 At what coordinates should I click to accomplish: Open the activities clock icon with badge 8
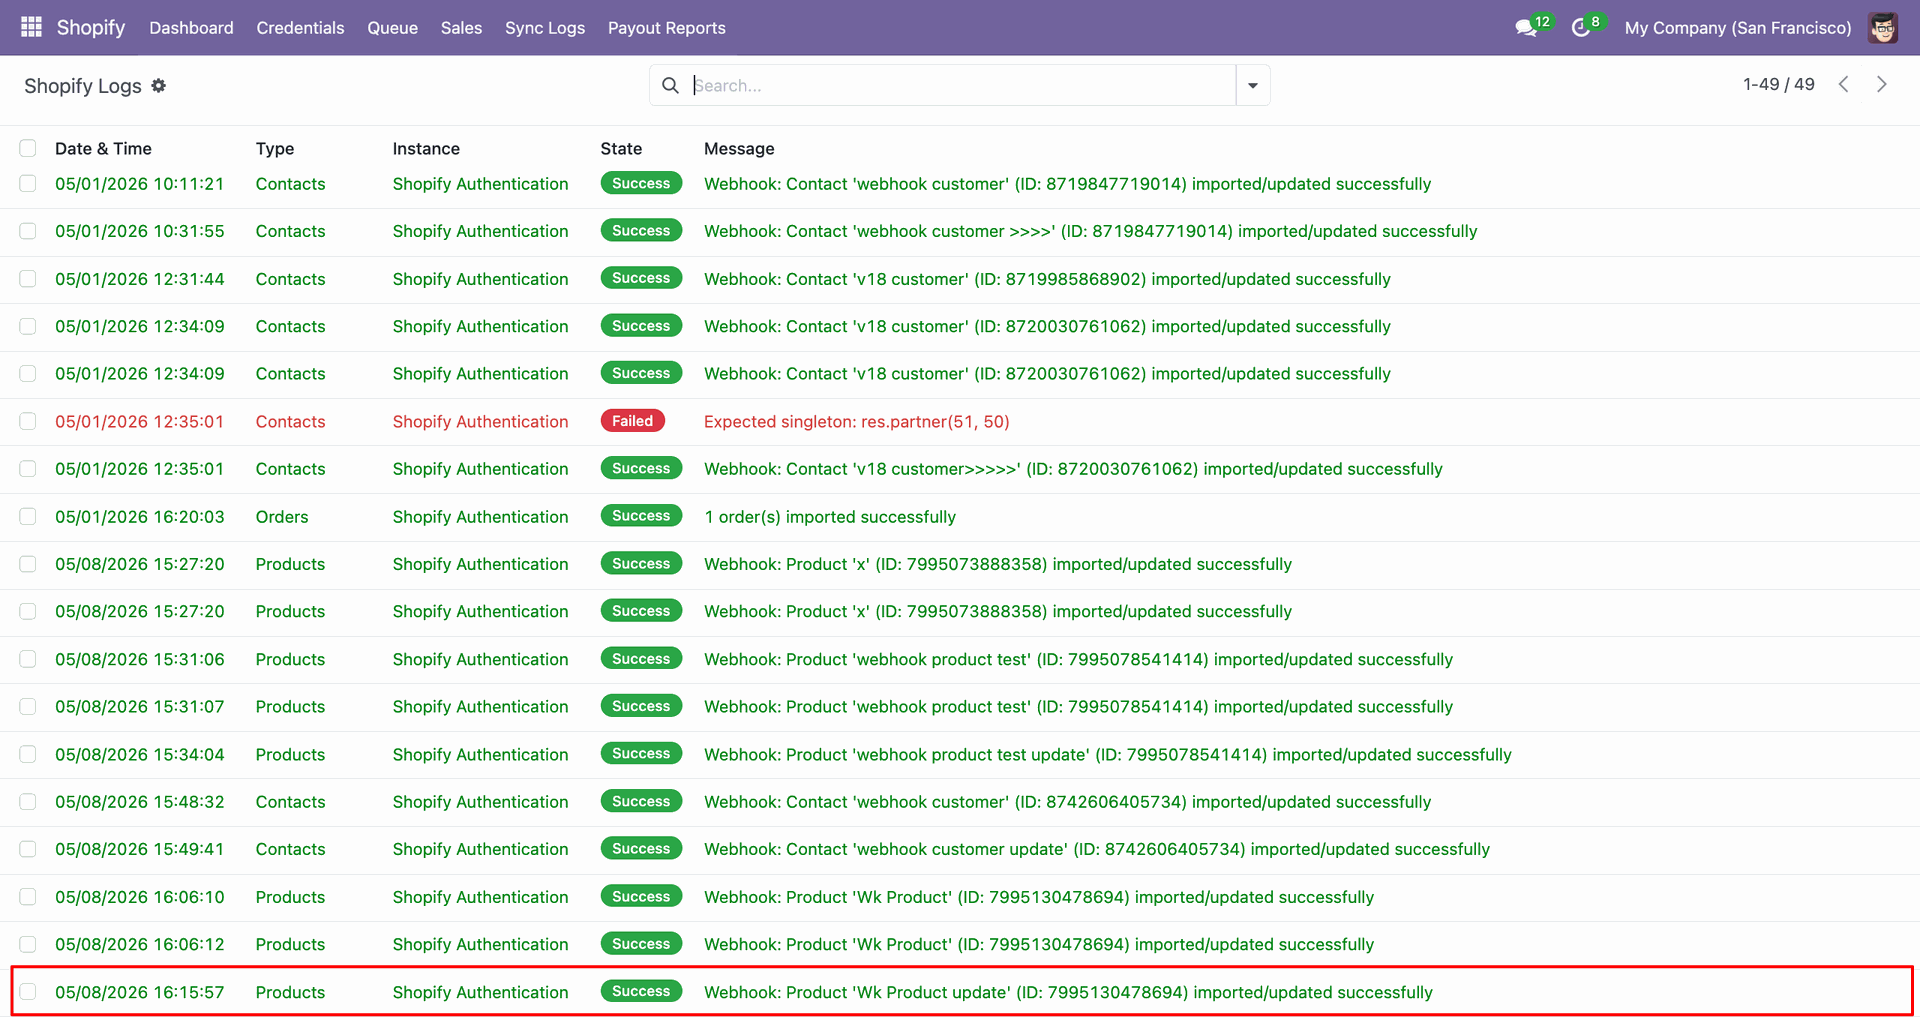(1581, 28)
